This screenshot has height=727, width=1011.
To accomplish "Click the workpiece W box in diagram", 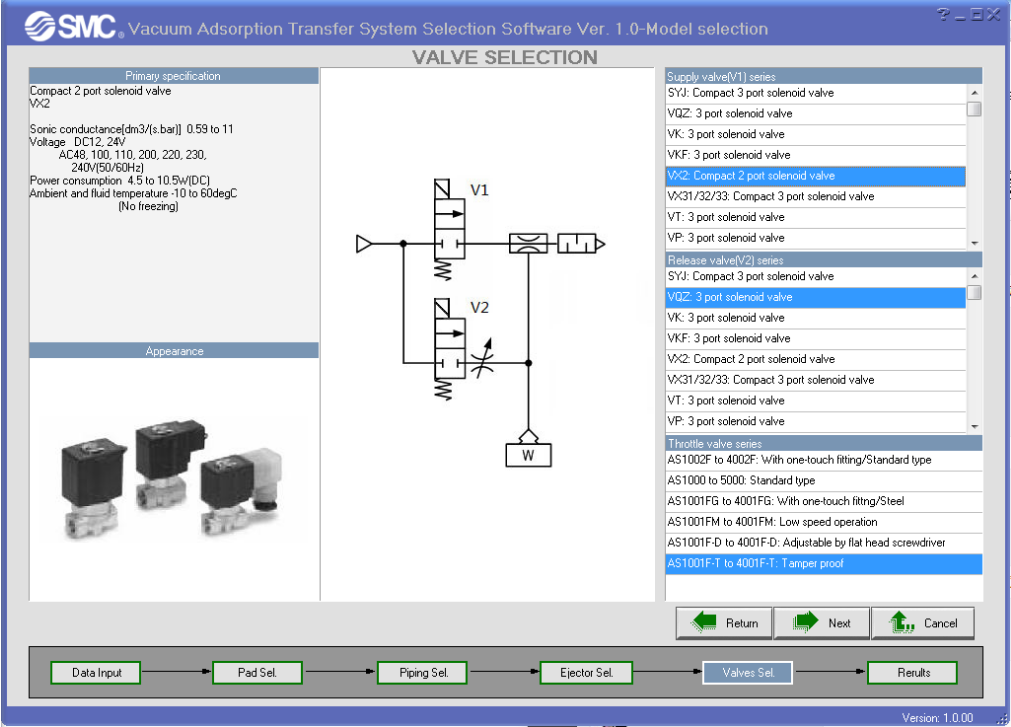I will (528, 455).
